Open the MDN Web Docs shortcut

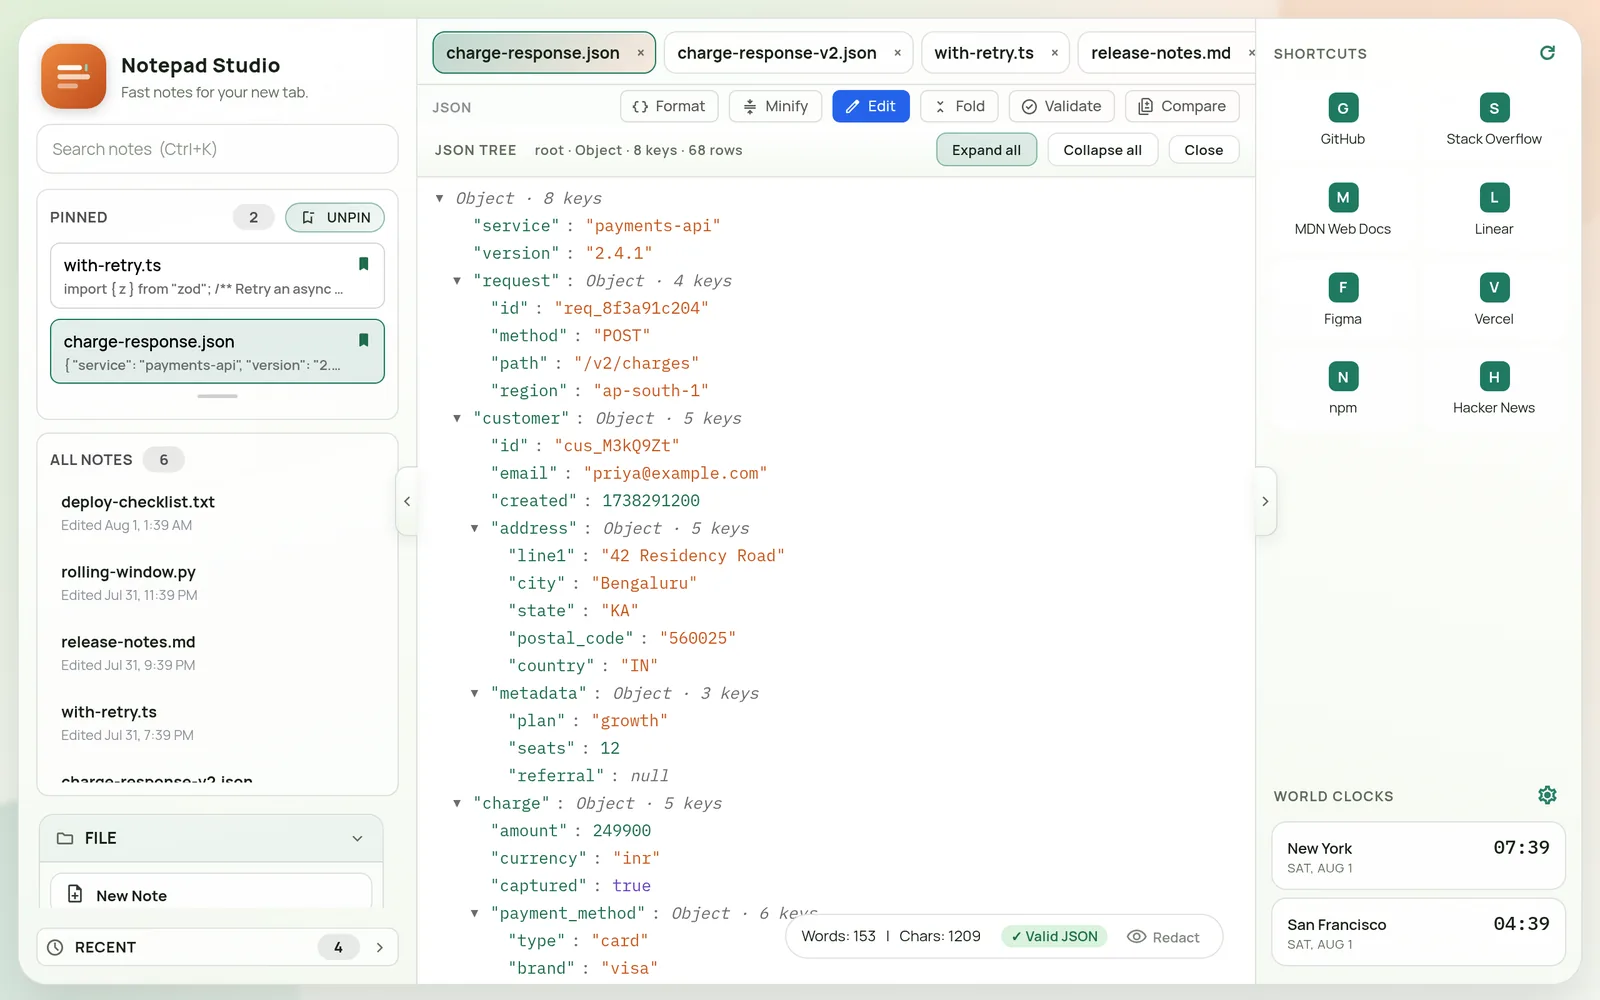coord(1342,209)
